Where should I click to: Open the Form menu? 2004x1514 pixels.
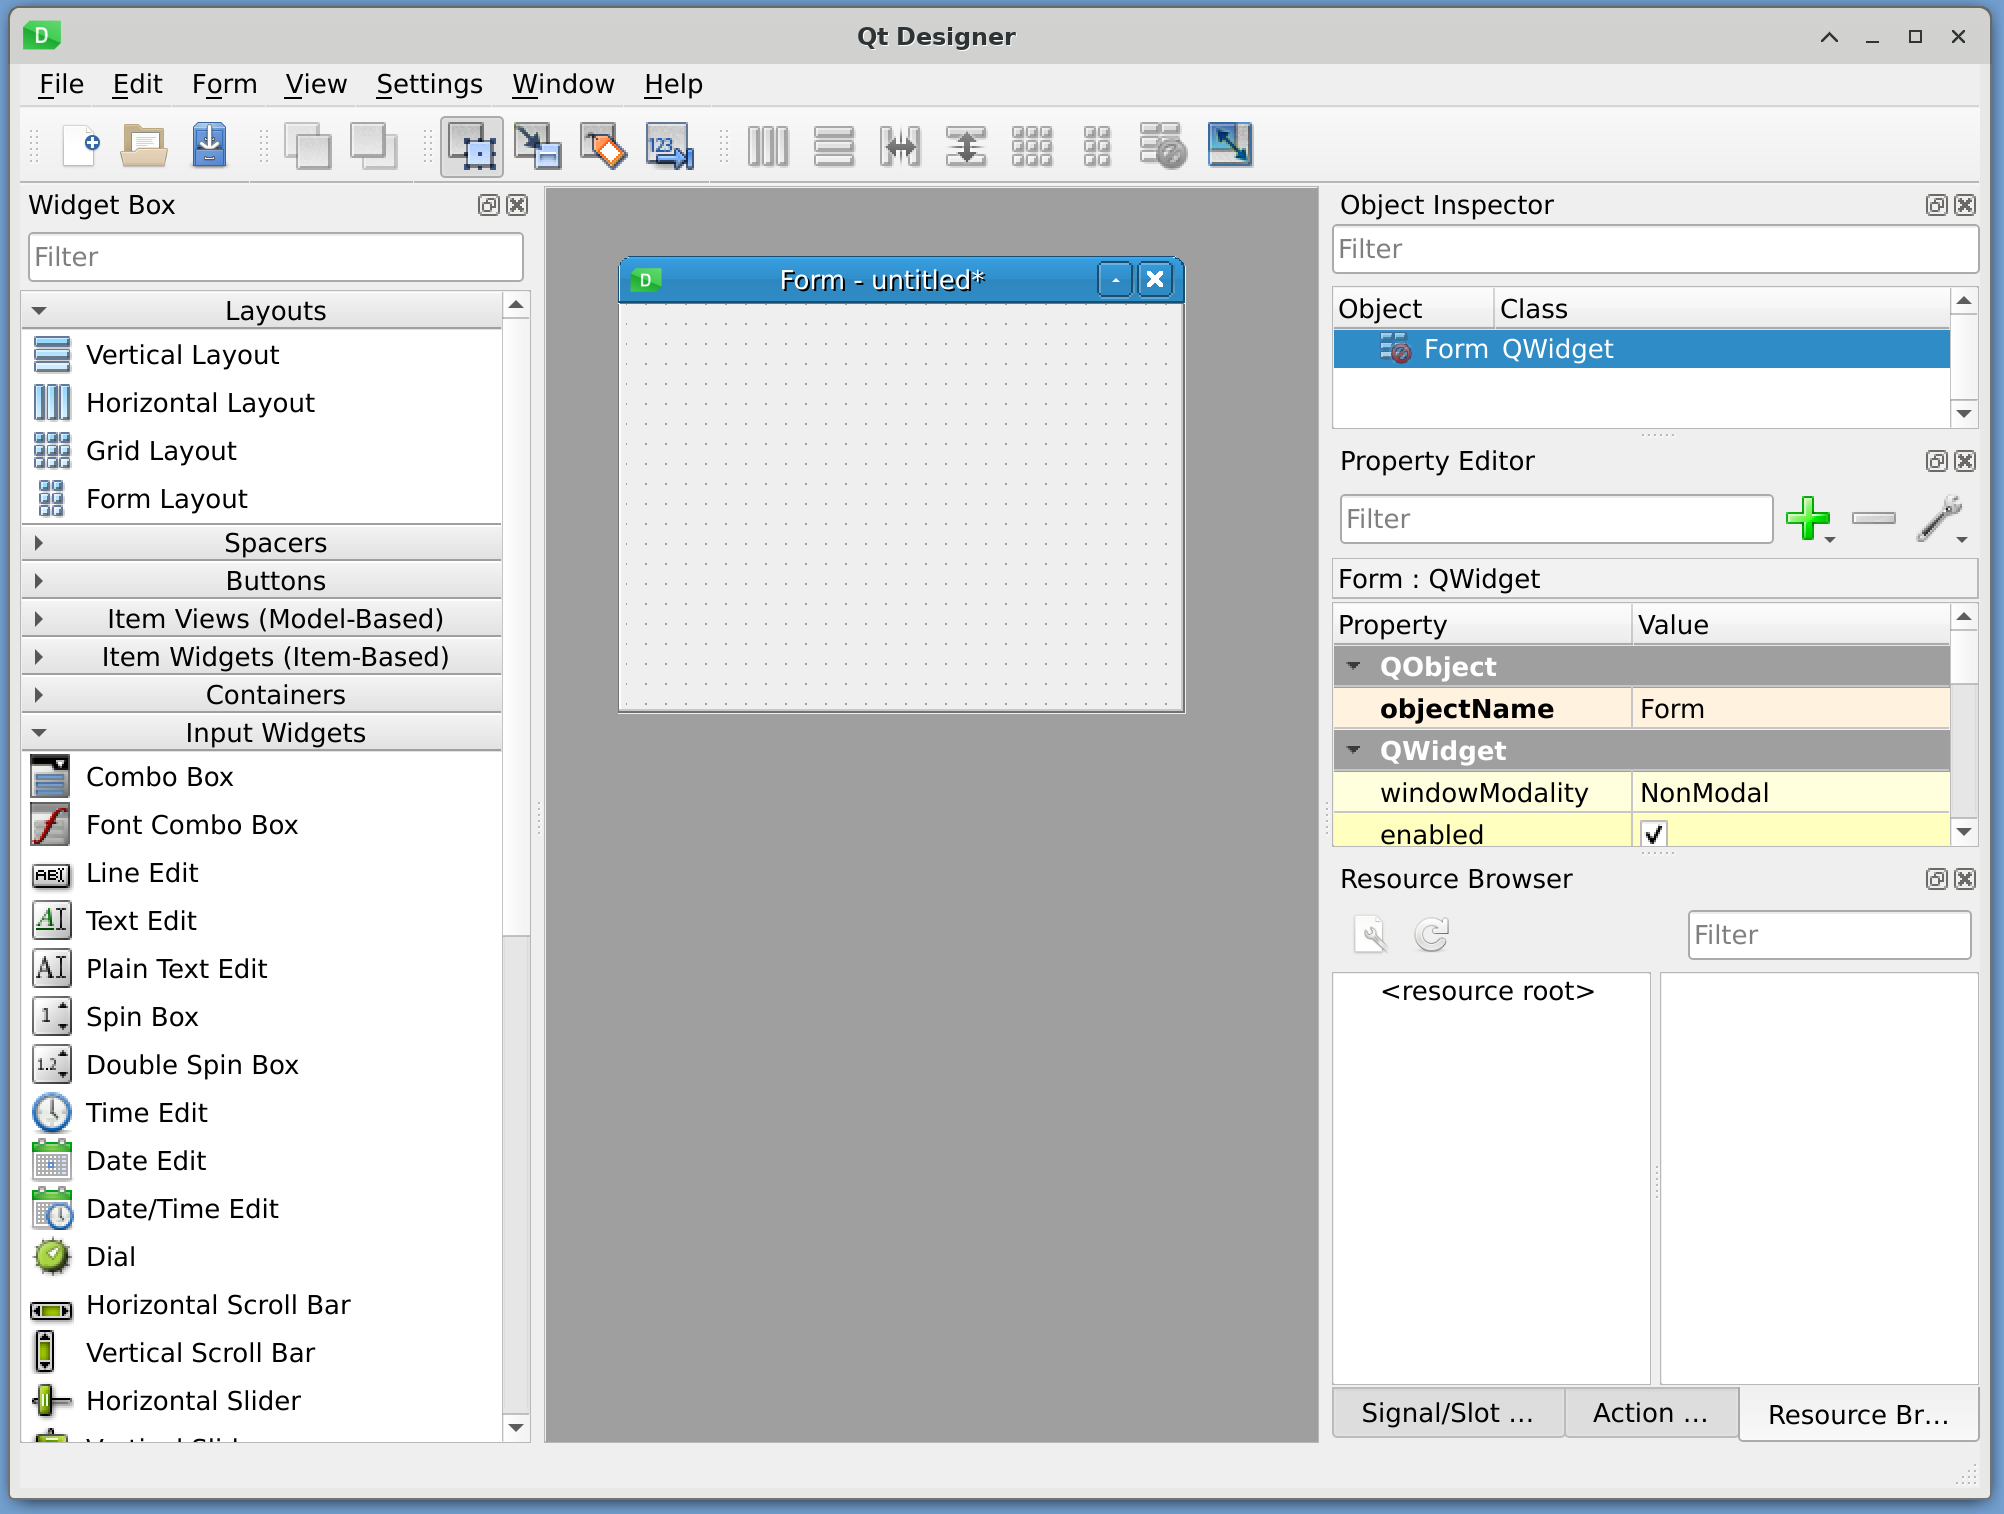(224, 84)
